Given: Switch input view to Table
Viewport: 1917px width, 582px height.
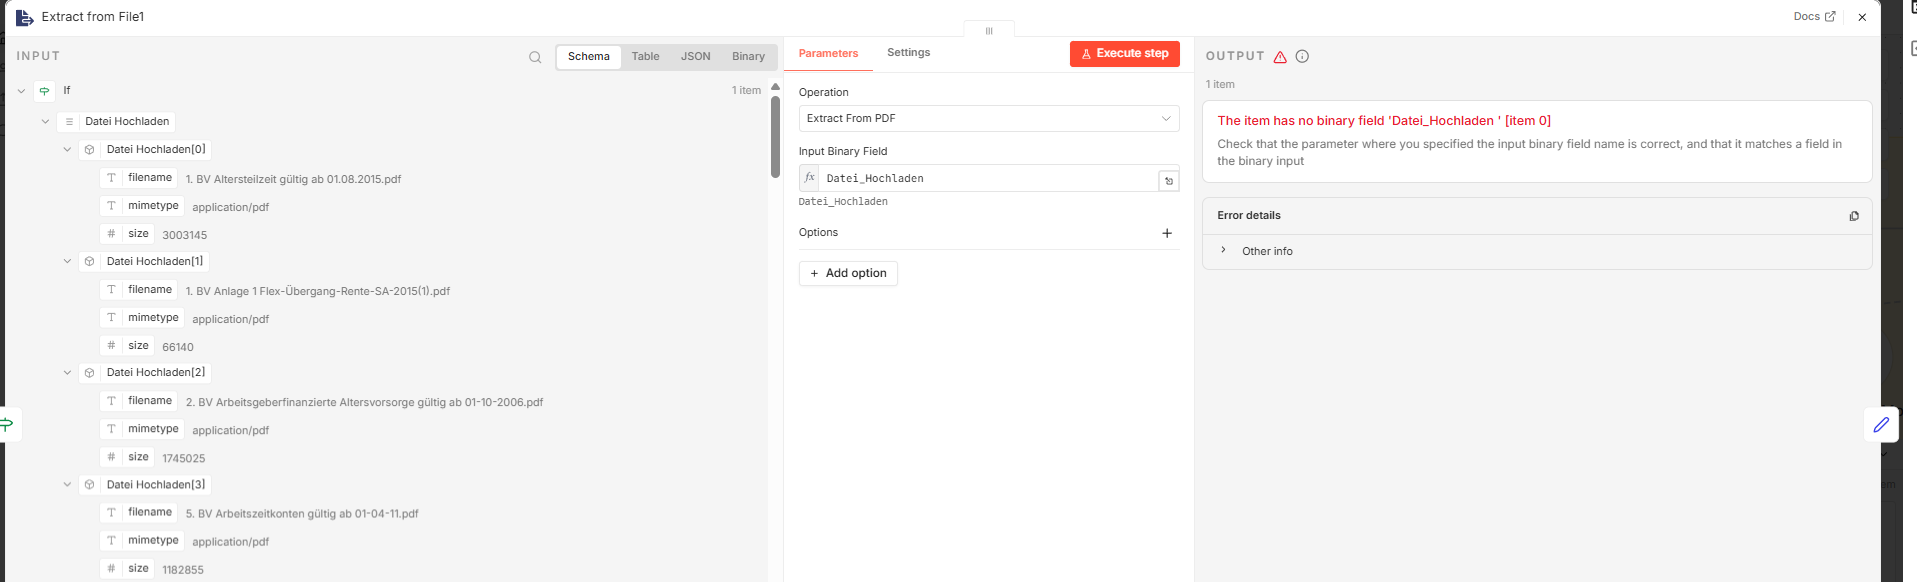Looking at the screenshot, I should (x=645, y=57).
